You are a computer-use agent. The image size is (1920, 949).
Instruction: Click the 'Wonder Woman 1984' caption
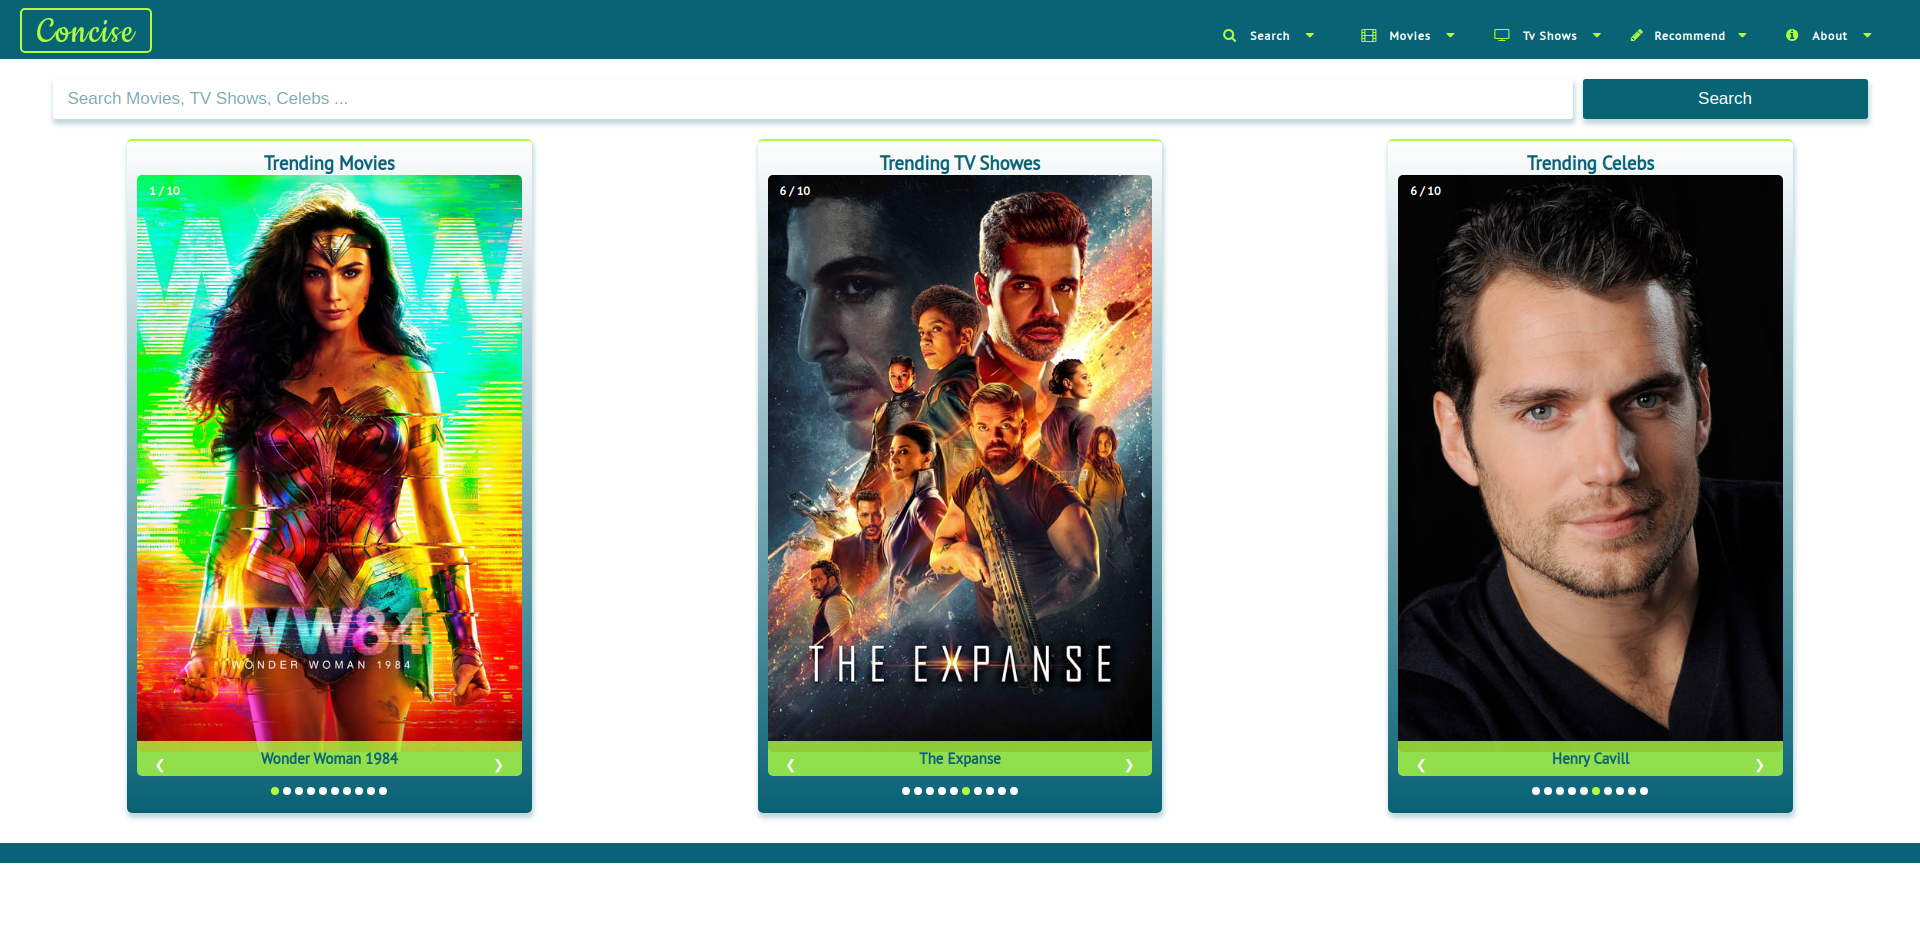pyautogui.click(x=329, y=759)
